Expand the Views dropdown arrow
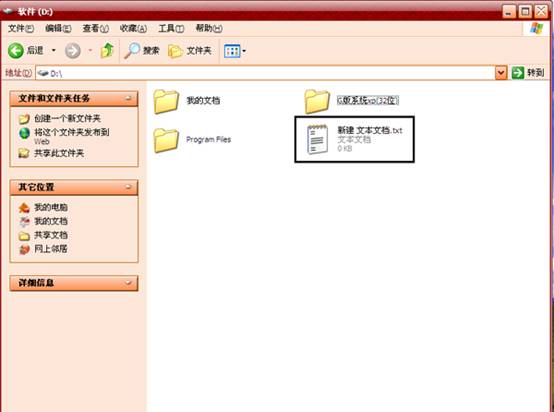This screenshot has width=554, height=412. (x=244, y=51)
